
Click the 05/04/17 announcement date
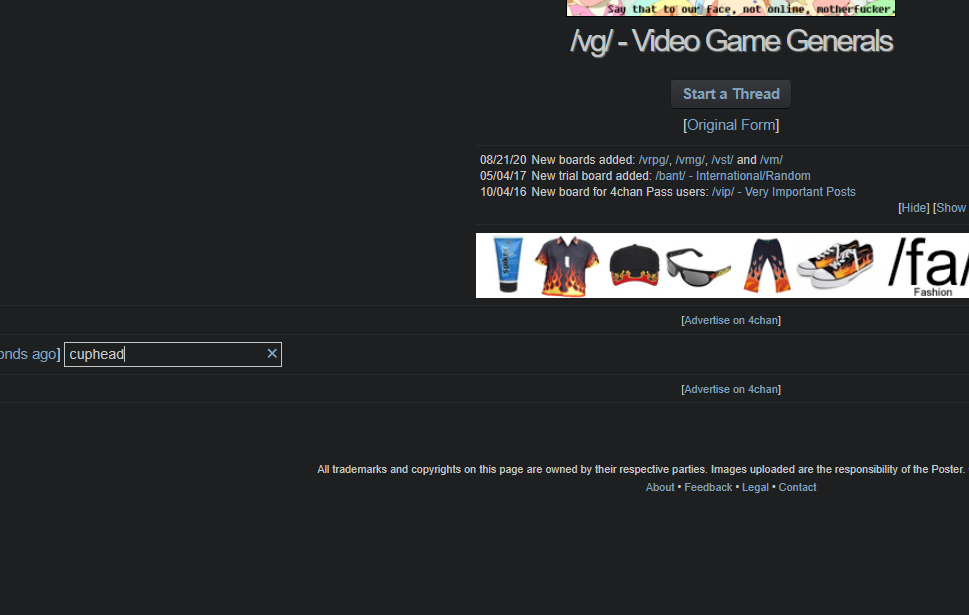[503, 176]
